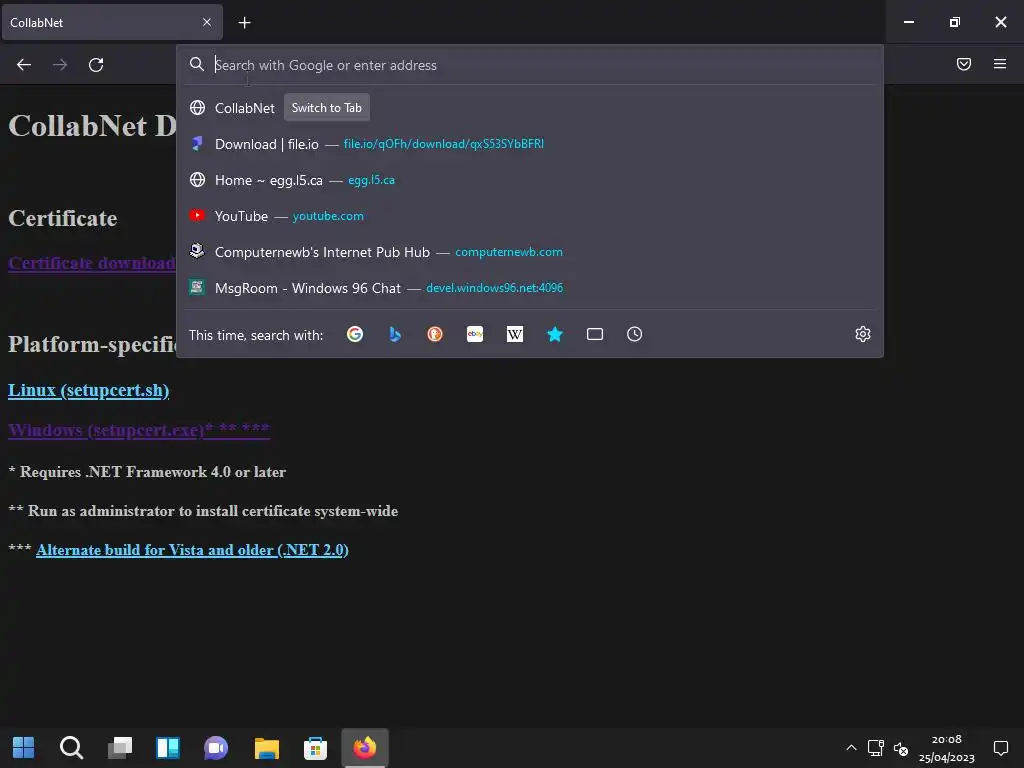Search this time with Wikipedia
Viewport: 1024px width, 768px height.
pyautogui.click(x=515, y=334)
